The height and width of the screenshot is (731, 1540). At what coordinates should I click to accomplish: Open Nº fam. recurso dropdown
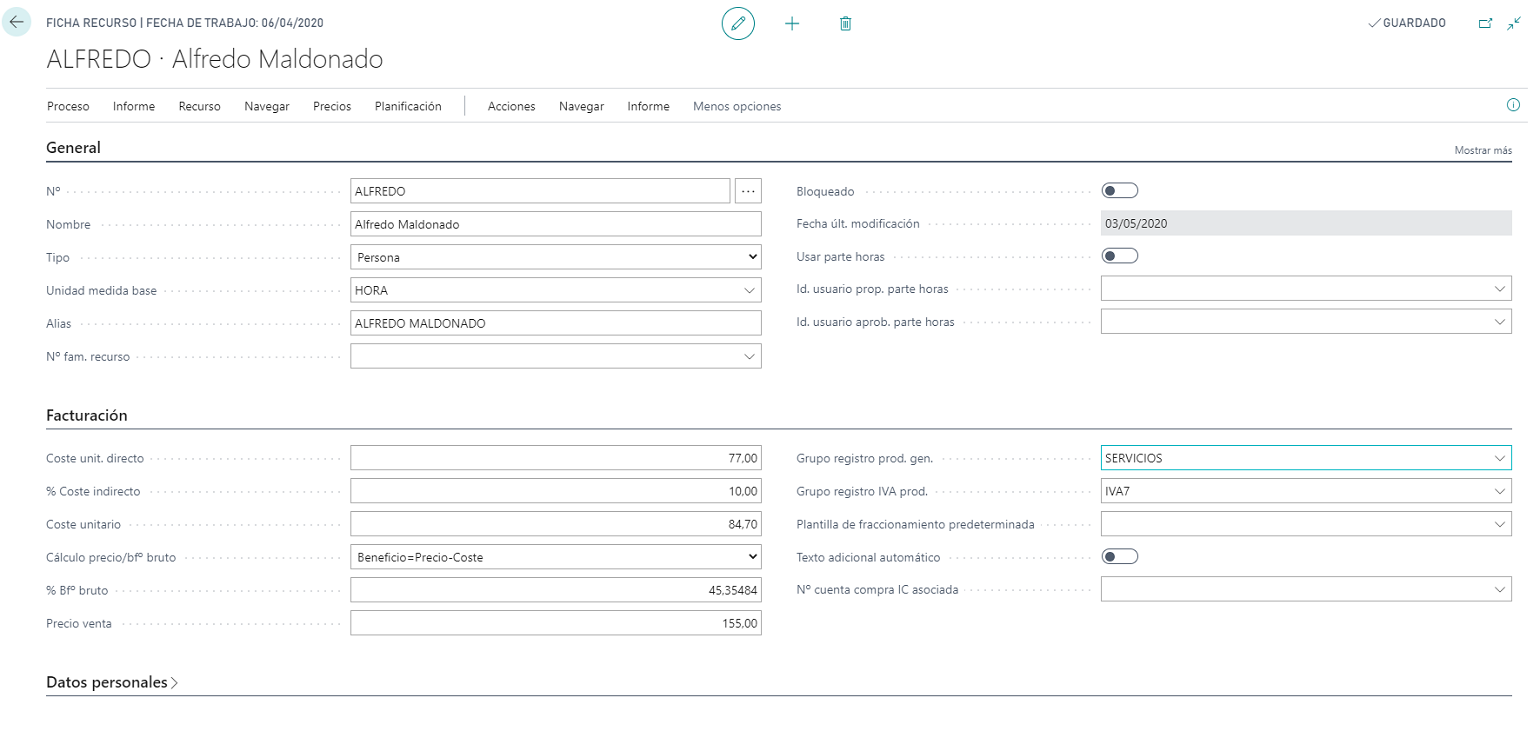(751, 356)
